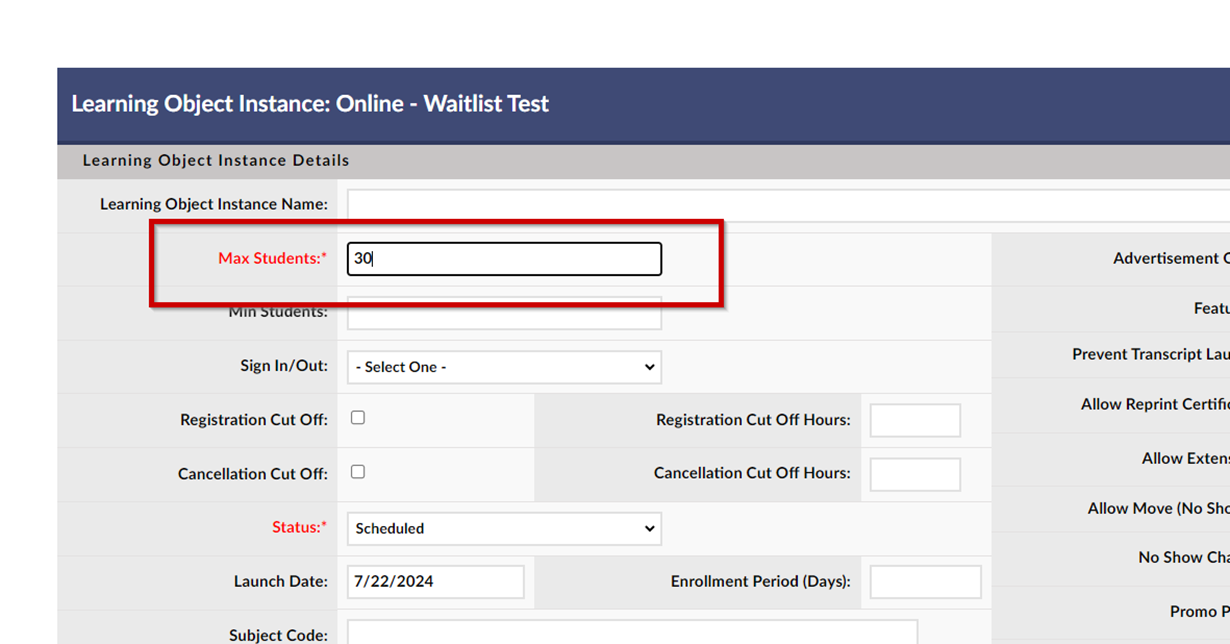The height and width of the screenshot is (644, 1230).
Task: Click the Registration Cut Off label
Action: 254,420
